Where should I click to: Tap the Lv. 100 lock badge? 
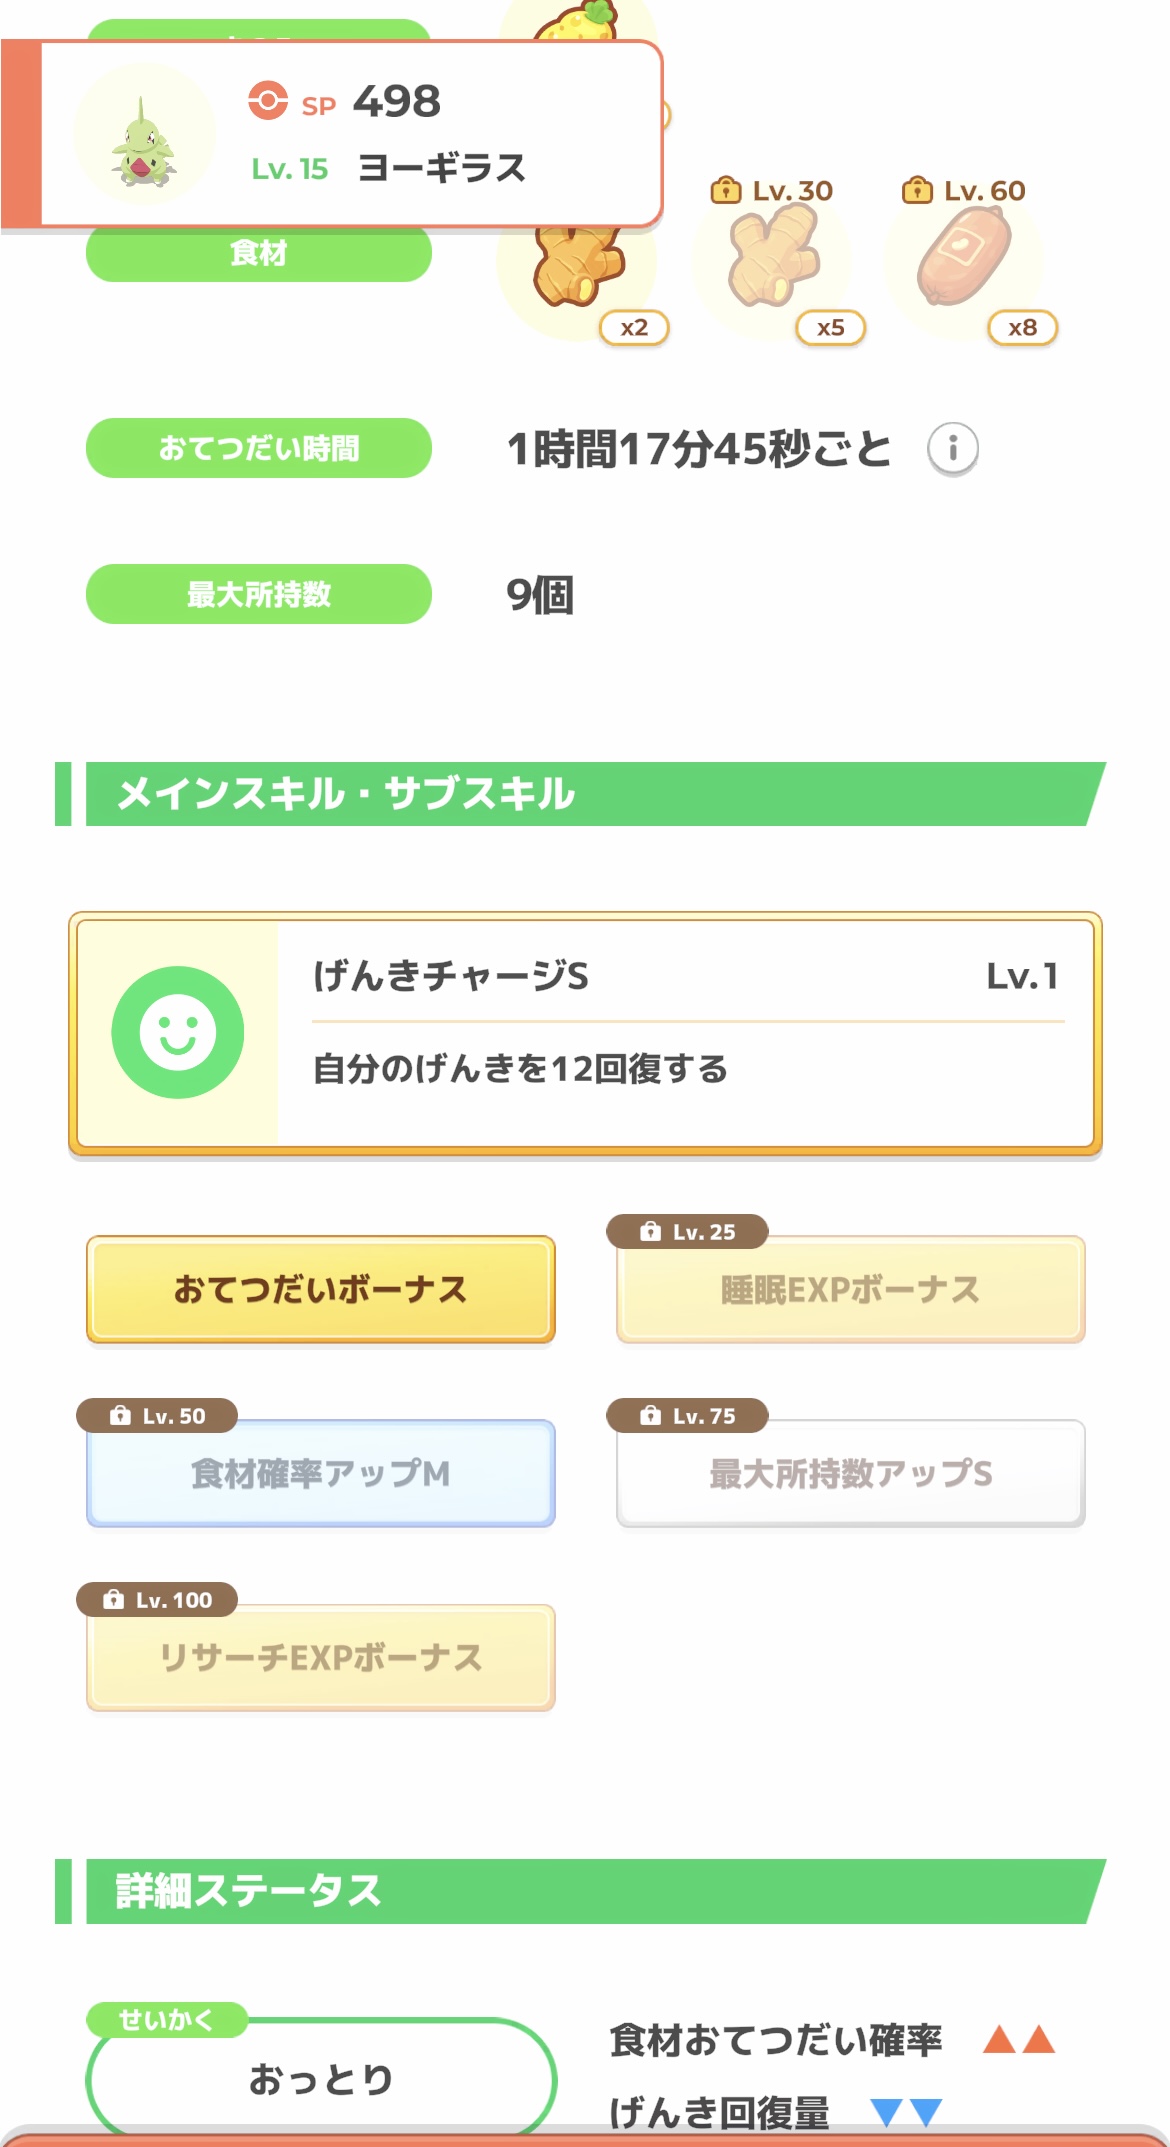click(x=157, y=1600)
